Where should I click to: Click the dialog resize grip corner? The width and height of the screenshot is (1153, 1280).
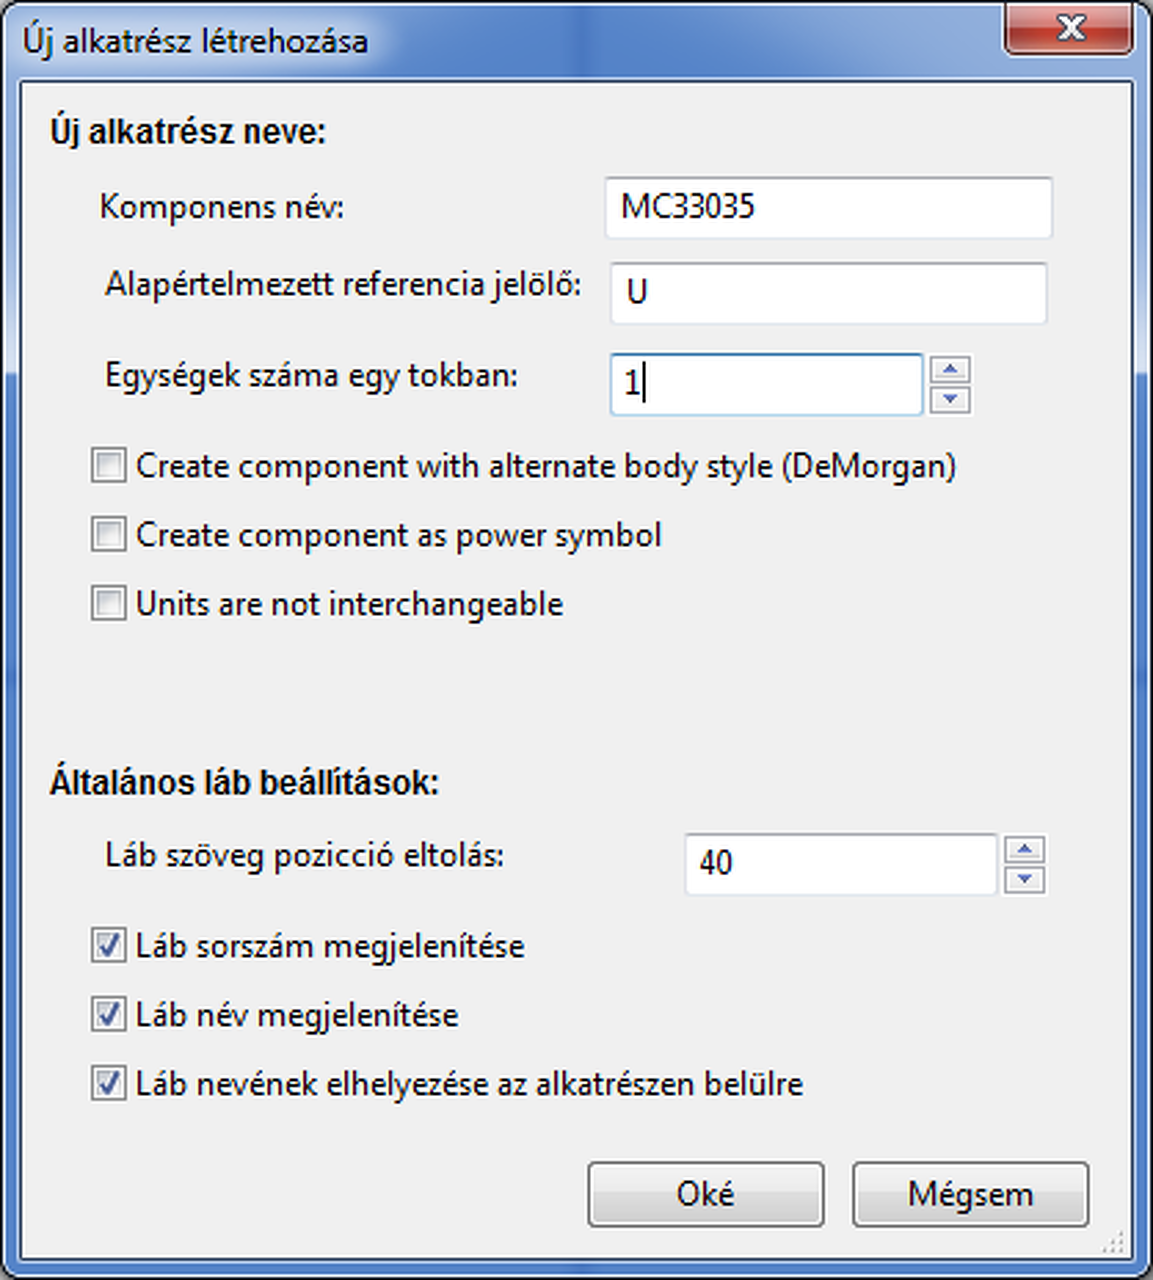(1114, 1243)
